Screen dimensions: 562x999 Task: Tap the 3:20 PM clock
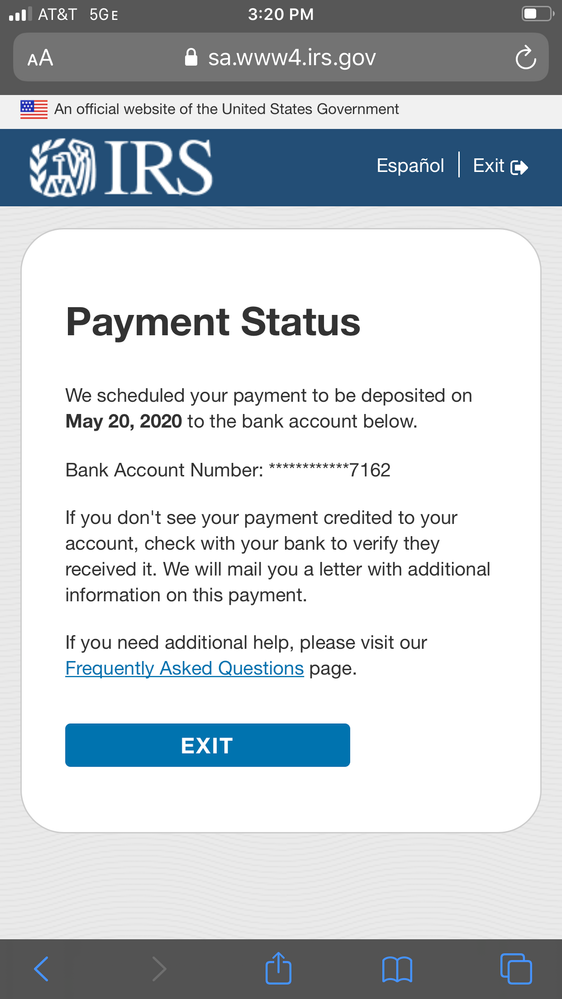point(280,14)
